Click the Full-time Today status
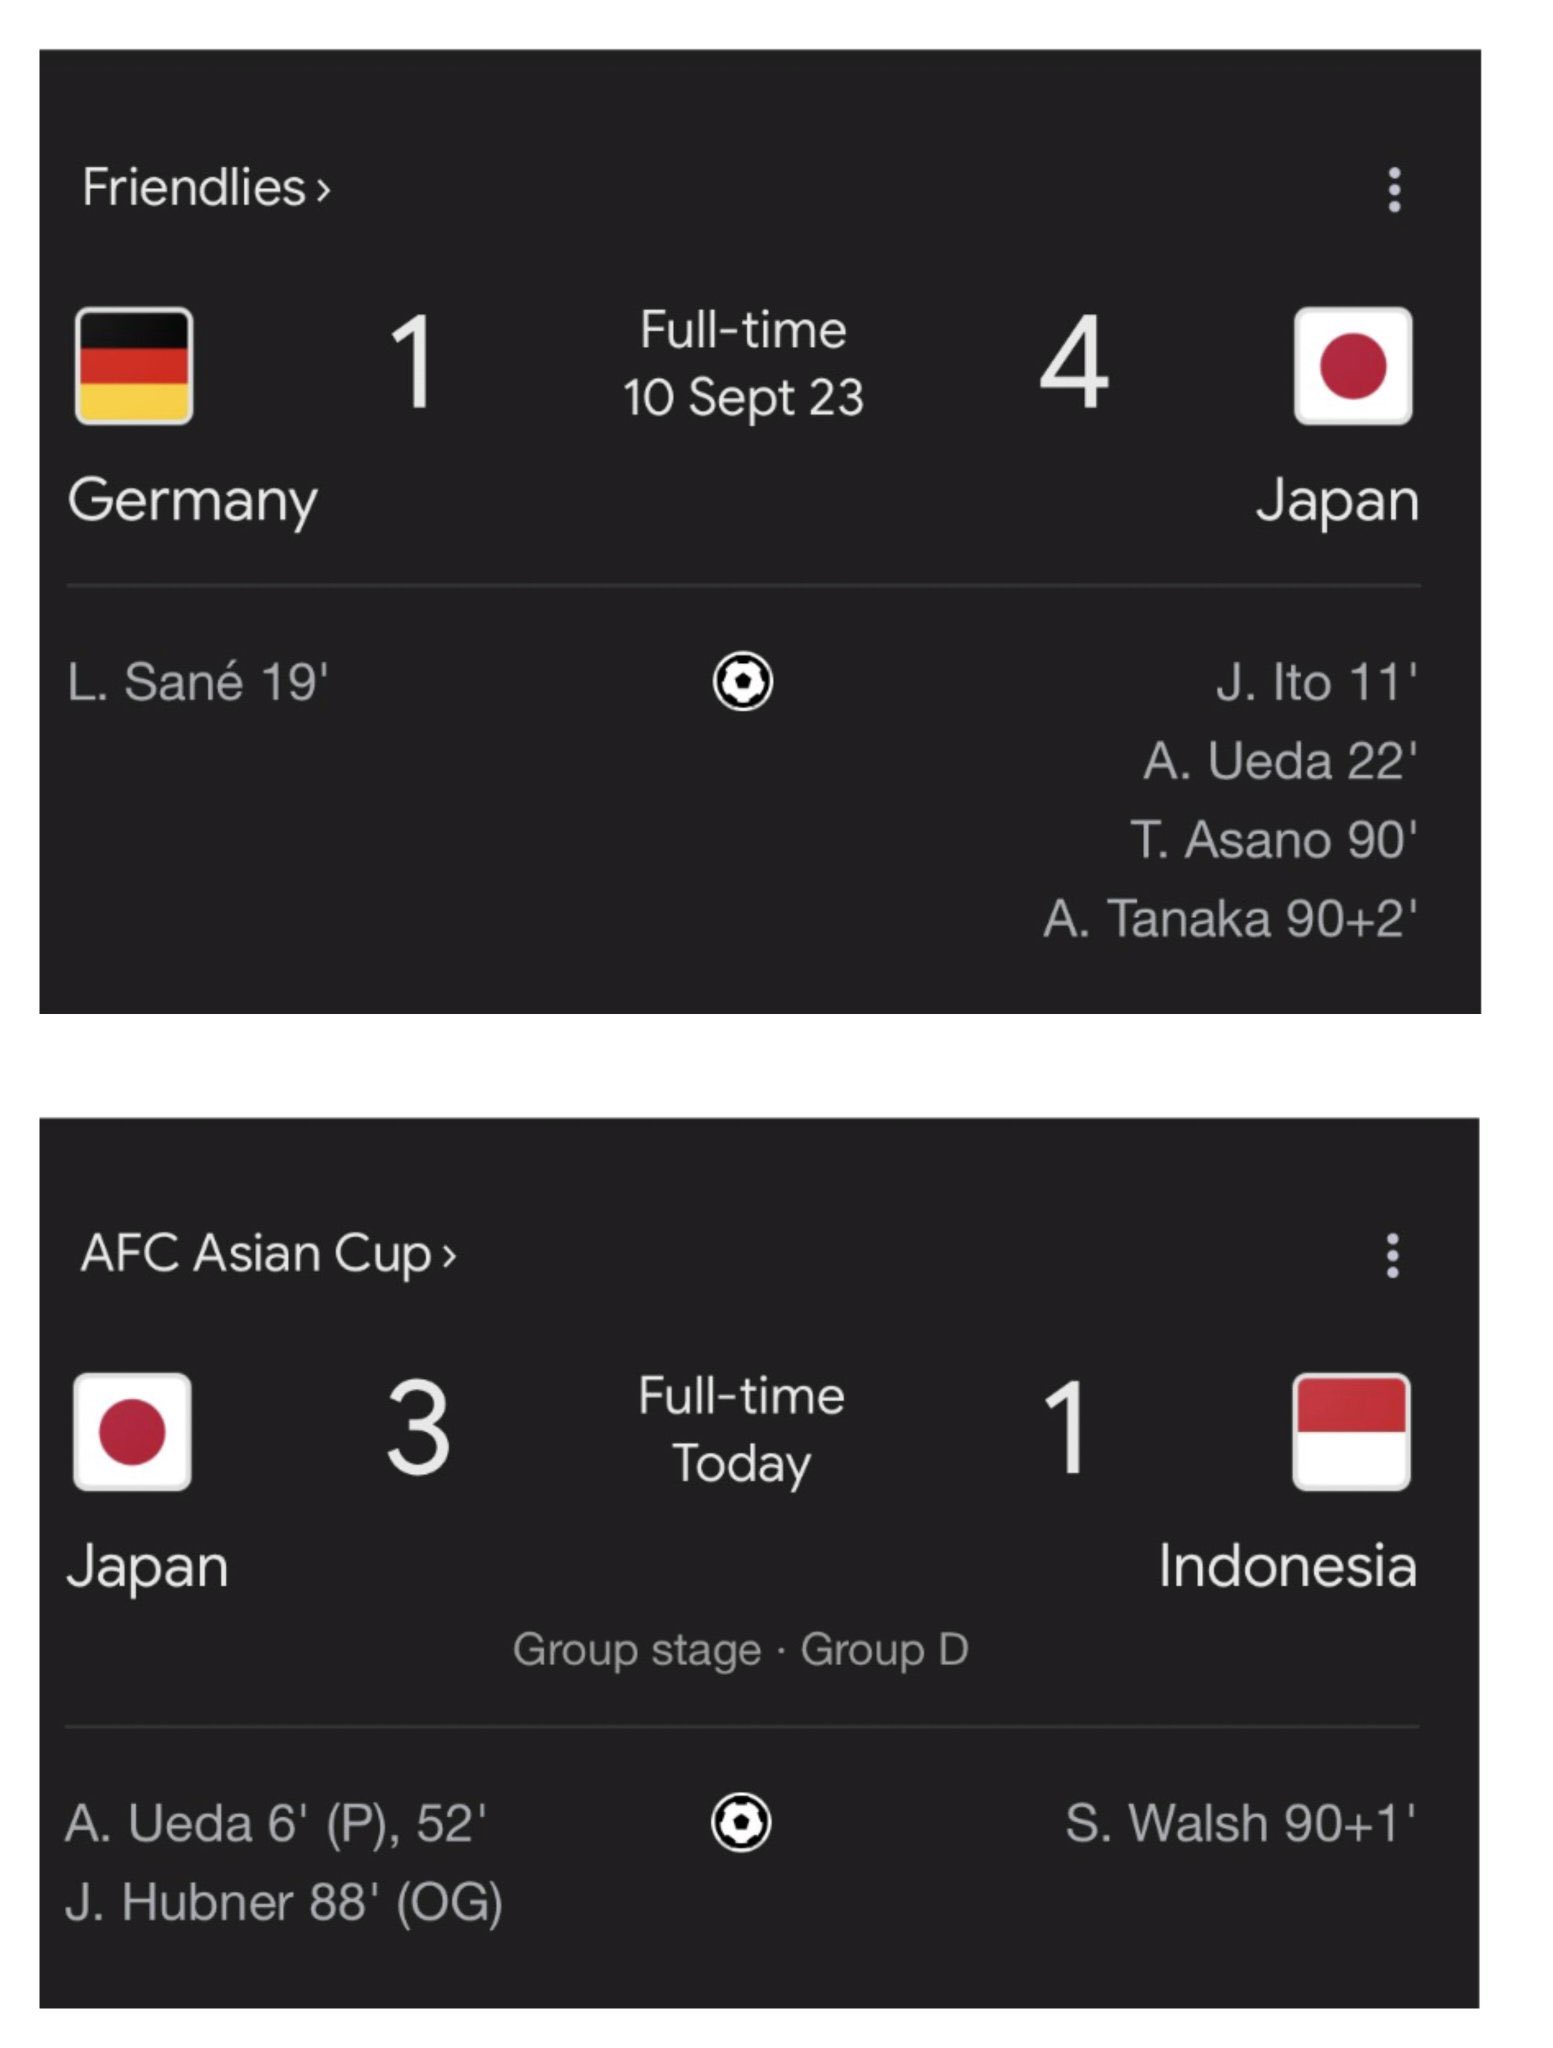 [x=741, y=1430]
